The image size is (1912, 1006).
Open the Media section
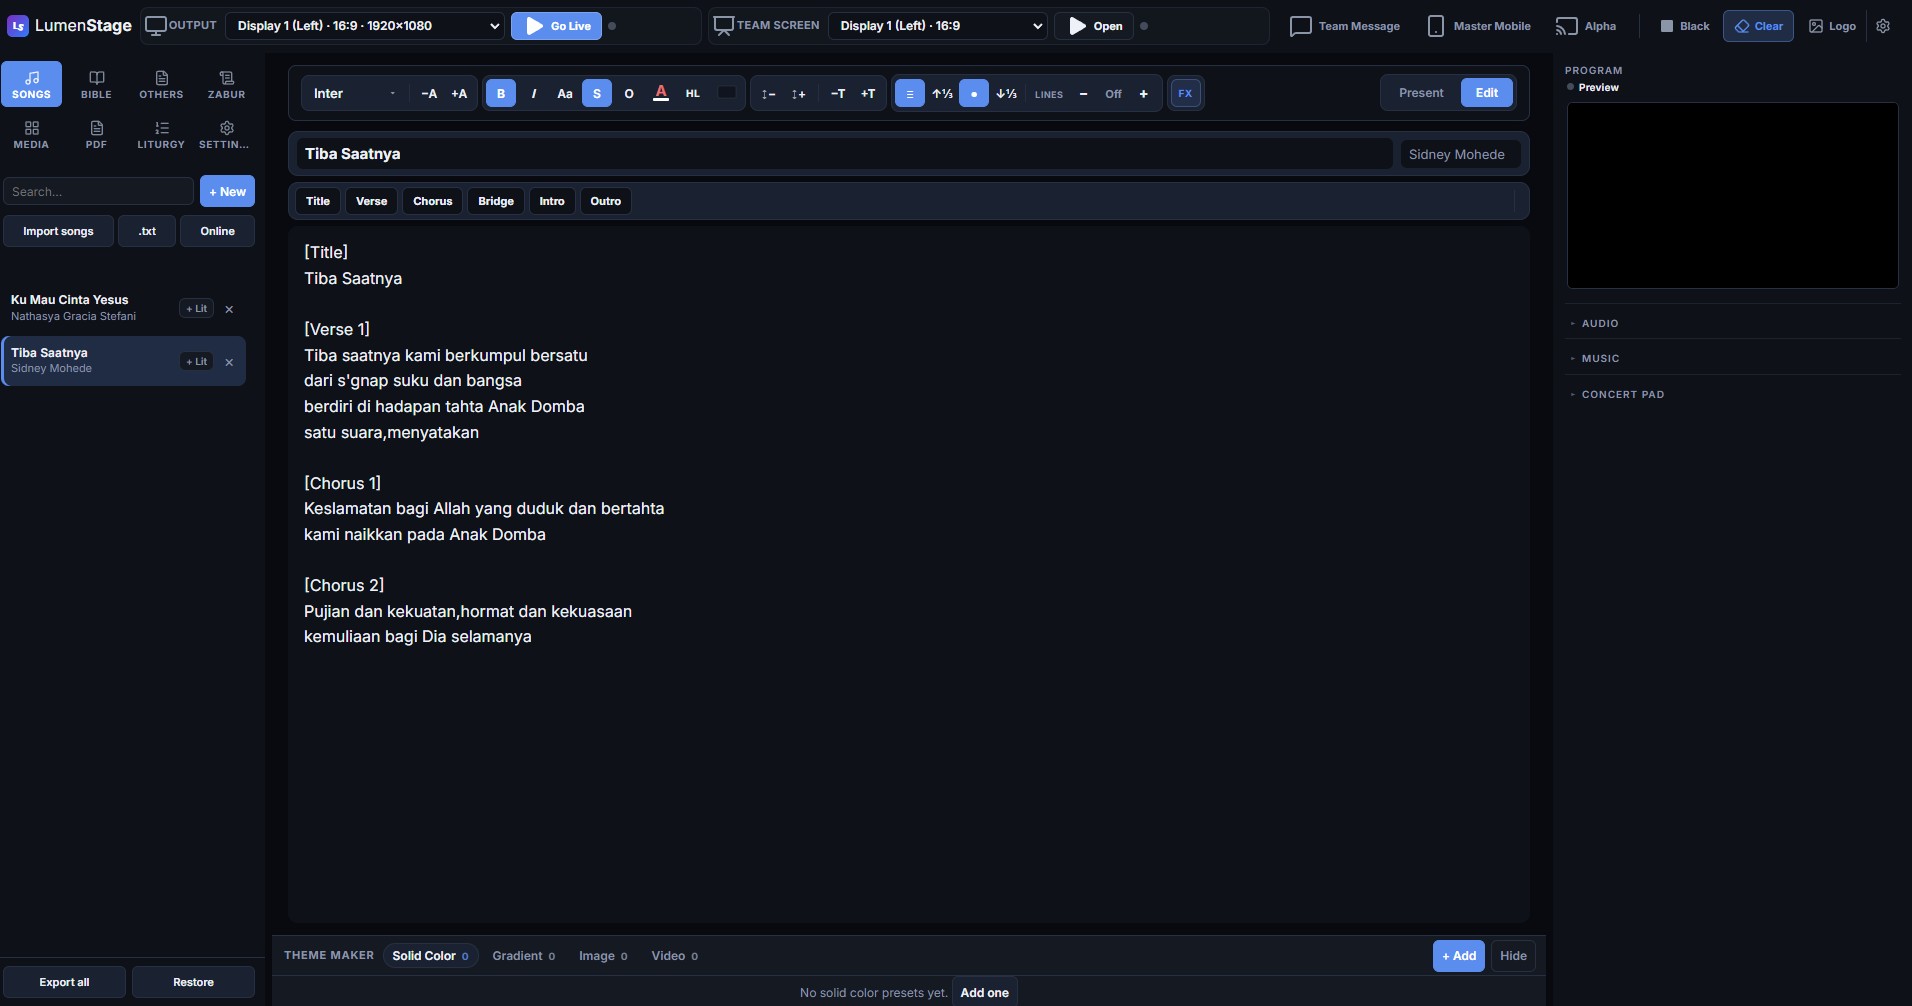pyautogui.click(x=31, y=134)
